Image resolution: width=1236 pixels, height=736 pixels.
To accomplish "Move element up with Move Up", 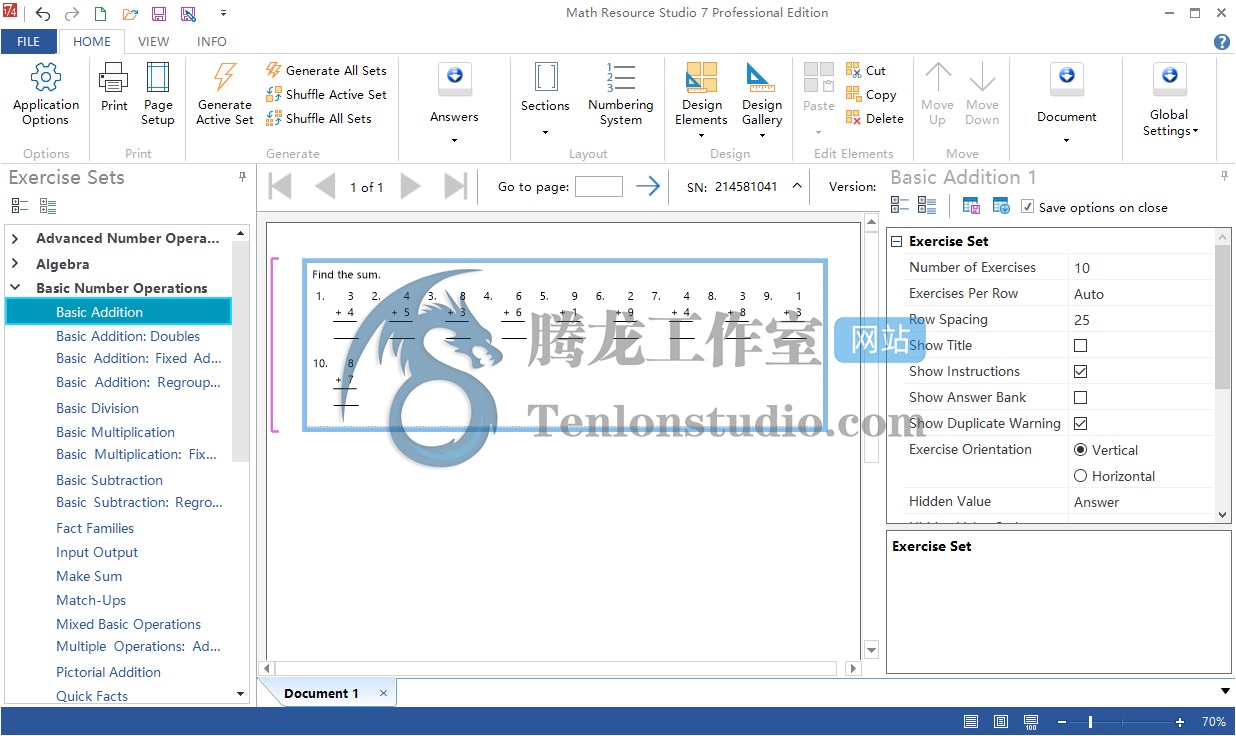I will (937, 94).
